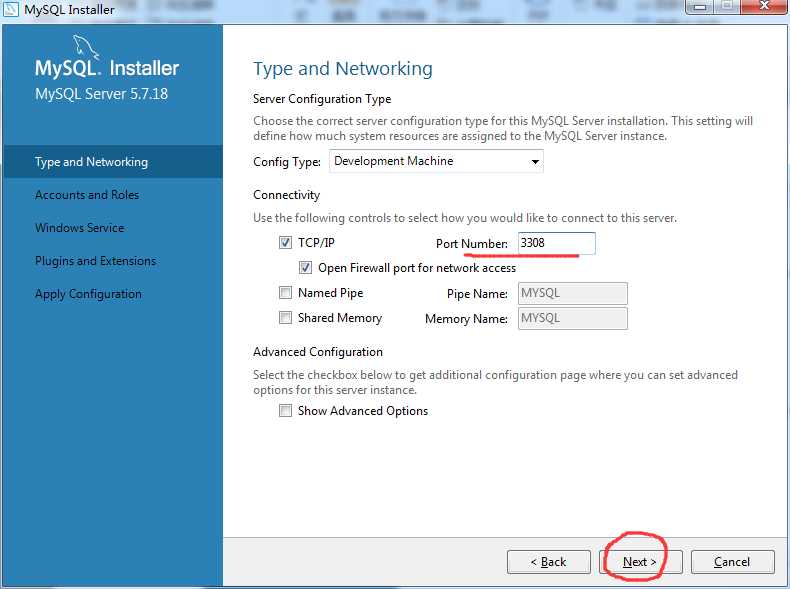Cancel the MySQL configuration
Image resolution: width=790 pixels, height=589 pixels.
(x=733, y=562)
